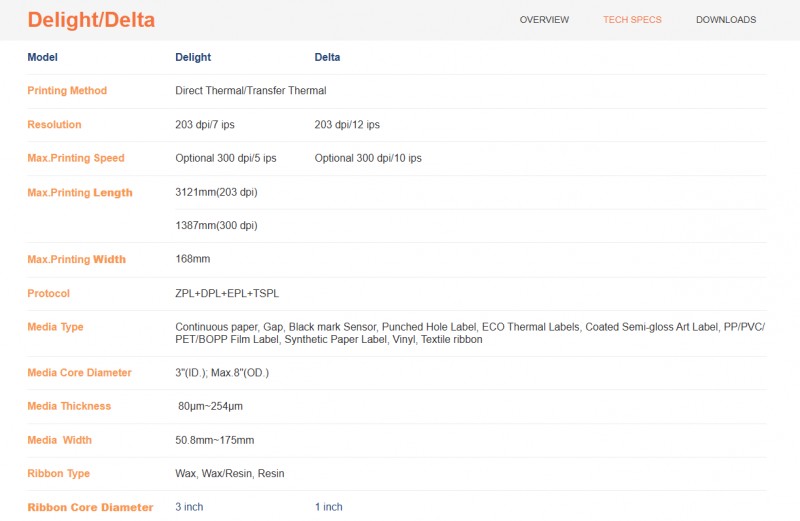Screen dimensions: 800x521
Task: Click the Max.Printing Length label
Action: [80, 193]
